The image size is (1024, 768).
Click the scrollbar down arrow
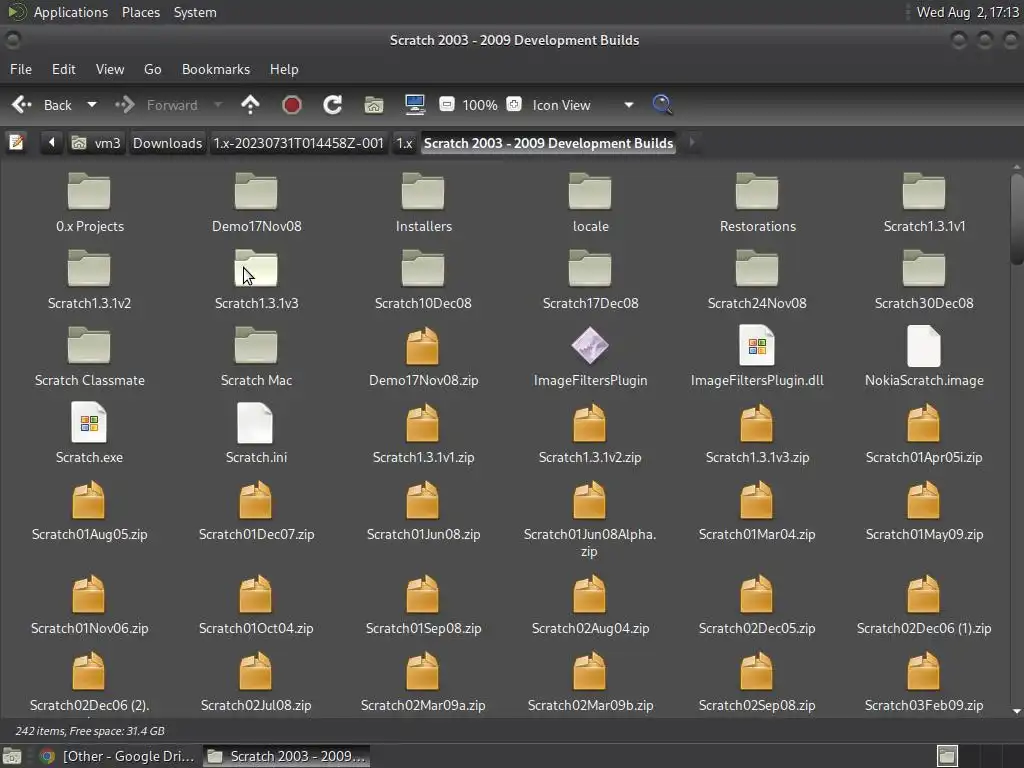(x=1016, y=711)
